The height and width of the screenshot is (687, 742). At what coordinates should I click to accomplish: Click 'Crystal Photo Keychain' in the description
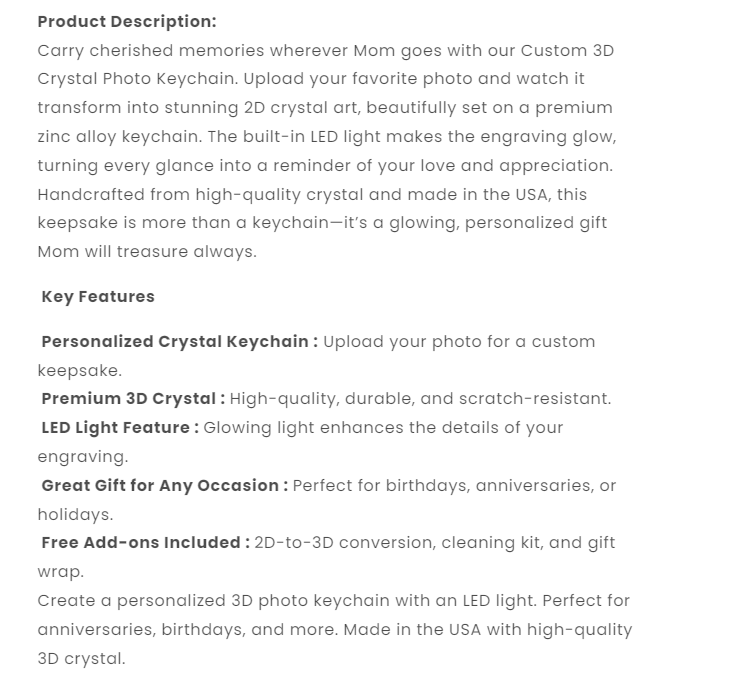point(136,79)
